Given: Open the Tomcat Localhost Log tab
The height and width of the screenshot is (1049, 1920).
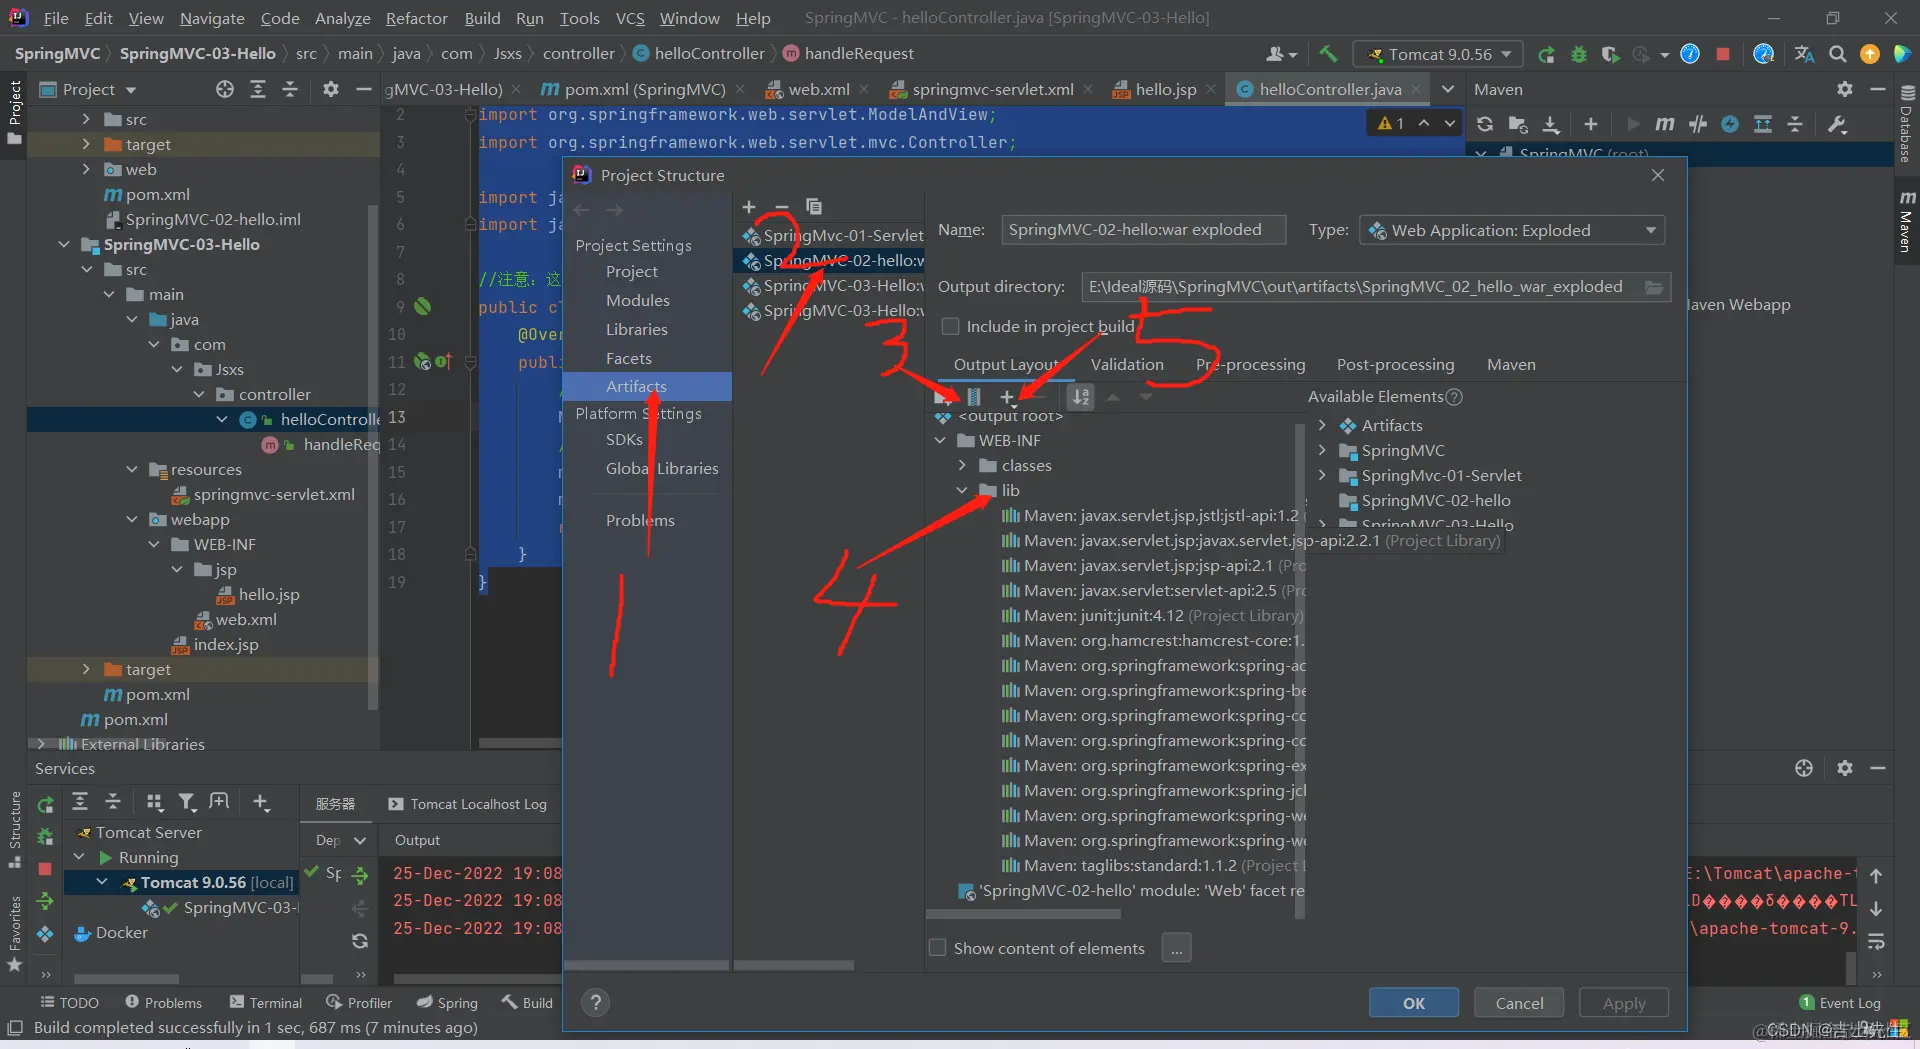Looking at the screenshot, I should pyautogui.click(x=468, y=804).
